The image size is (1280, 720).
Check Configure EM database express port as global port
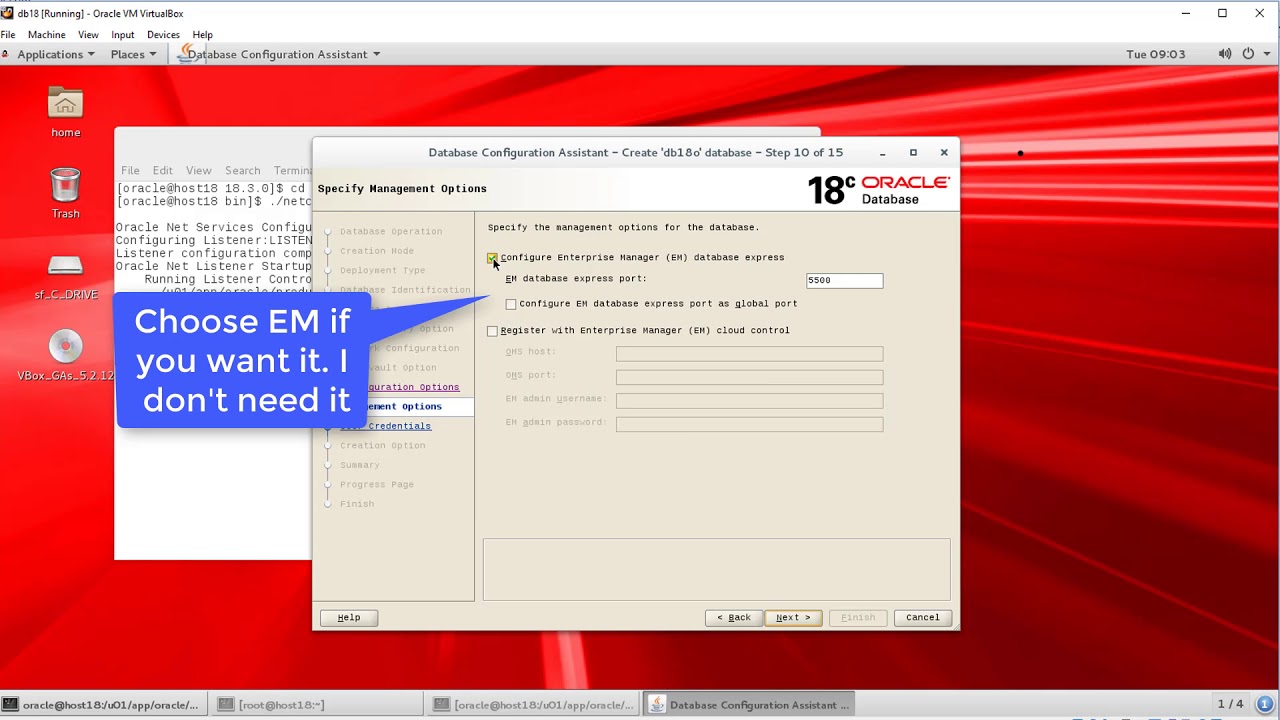click(x=511, y=304)
